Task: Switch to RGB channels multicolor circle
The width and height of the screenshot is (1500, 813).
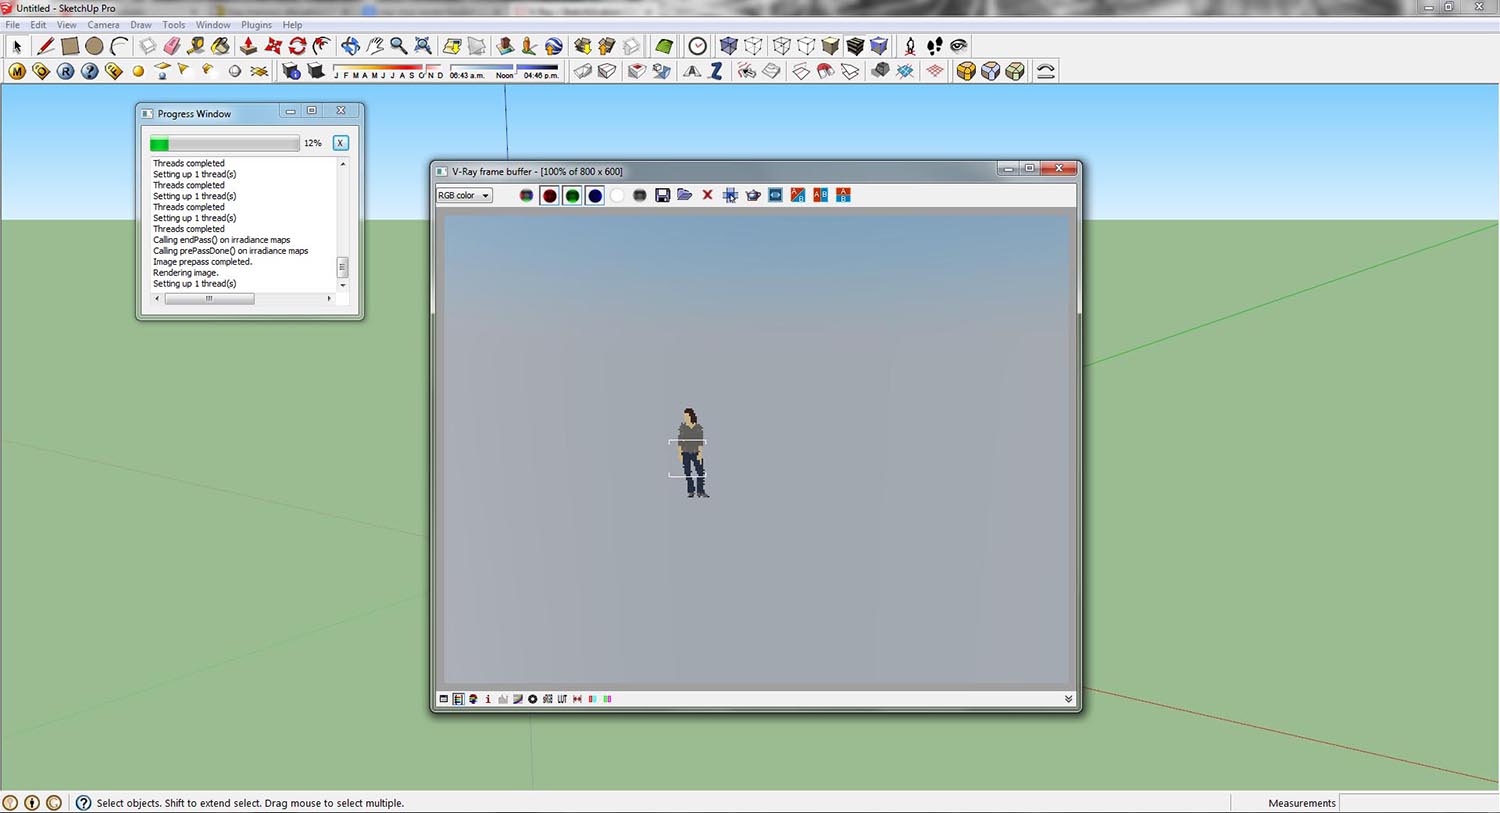Action: [526, 195]
